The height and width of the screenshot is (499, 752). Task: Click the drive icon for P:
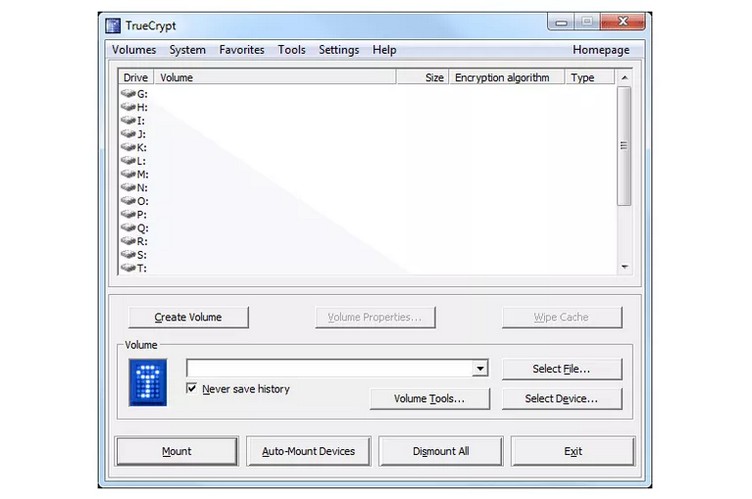(x=128, y=214)
